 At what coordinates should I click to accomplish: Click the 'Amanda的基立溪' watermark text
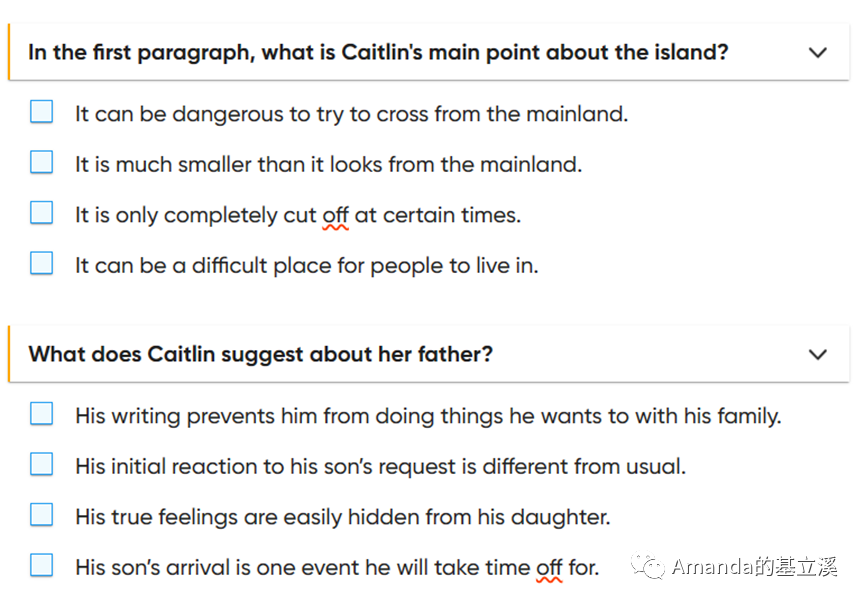point(754,567)
